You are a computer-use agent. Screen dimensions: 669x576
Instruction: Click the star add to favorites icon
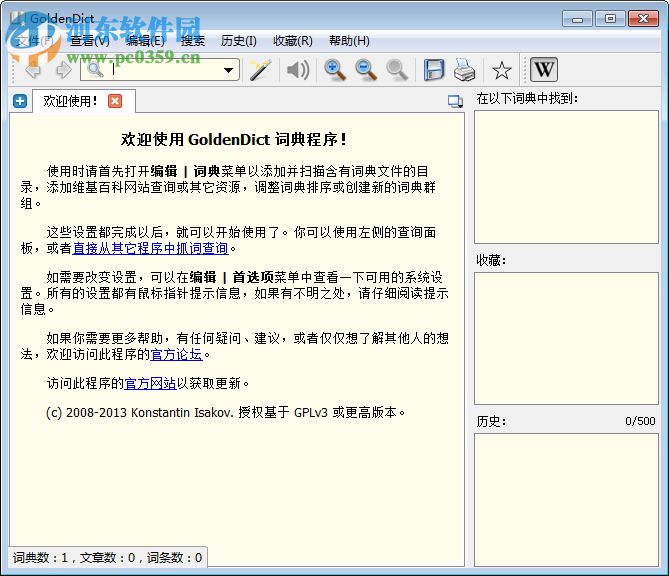click(502, 70)
